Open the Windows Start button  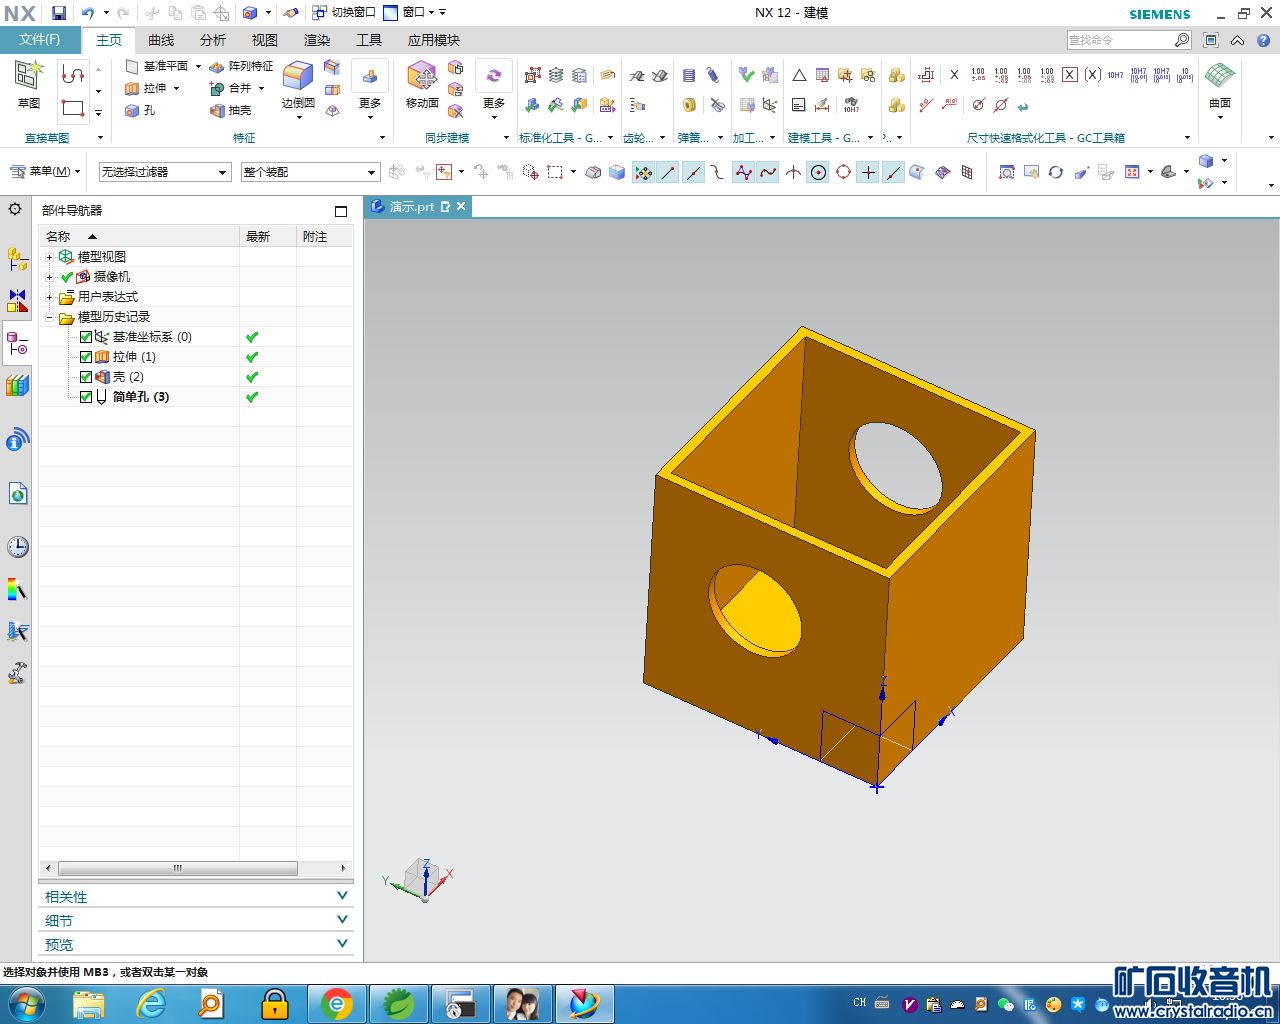[x=25, y=1003]
